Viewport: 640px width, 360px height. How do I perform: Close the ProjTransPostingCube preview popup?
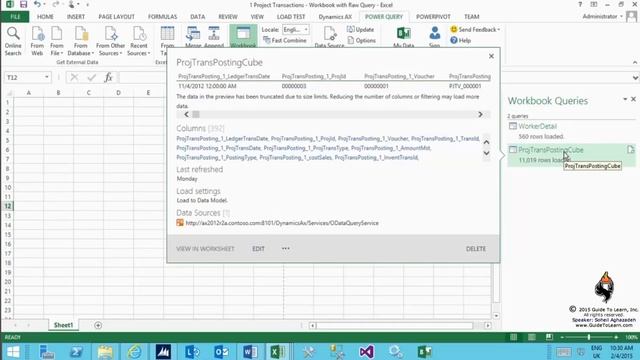click(491, 56)
